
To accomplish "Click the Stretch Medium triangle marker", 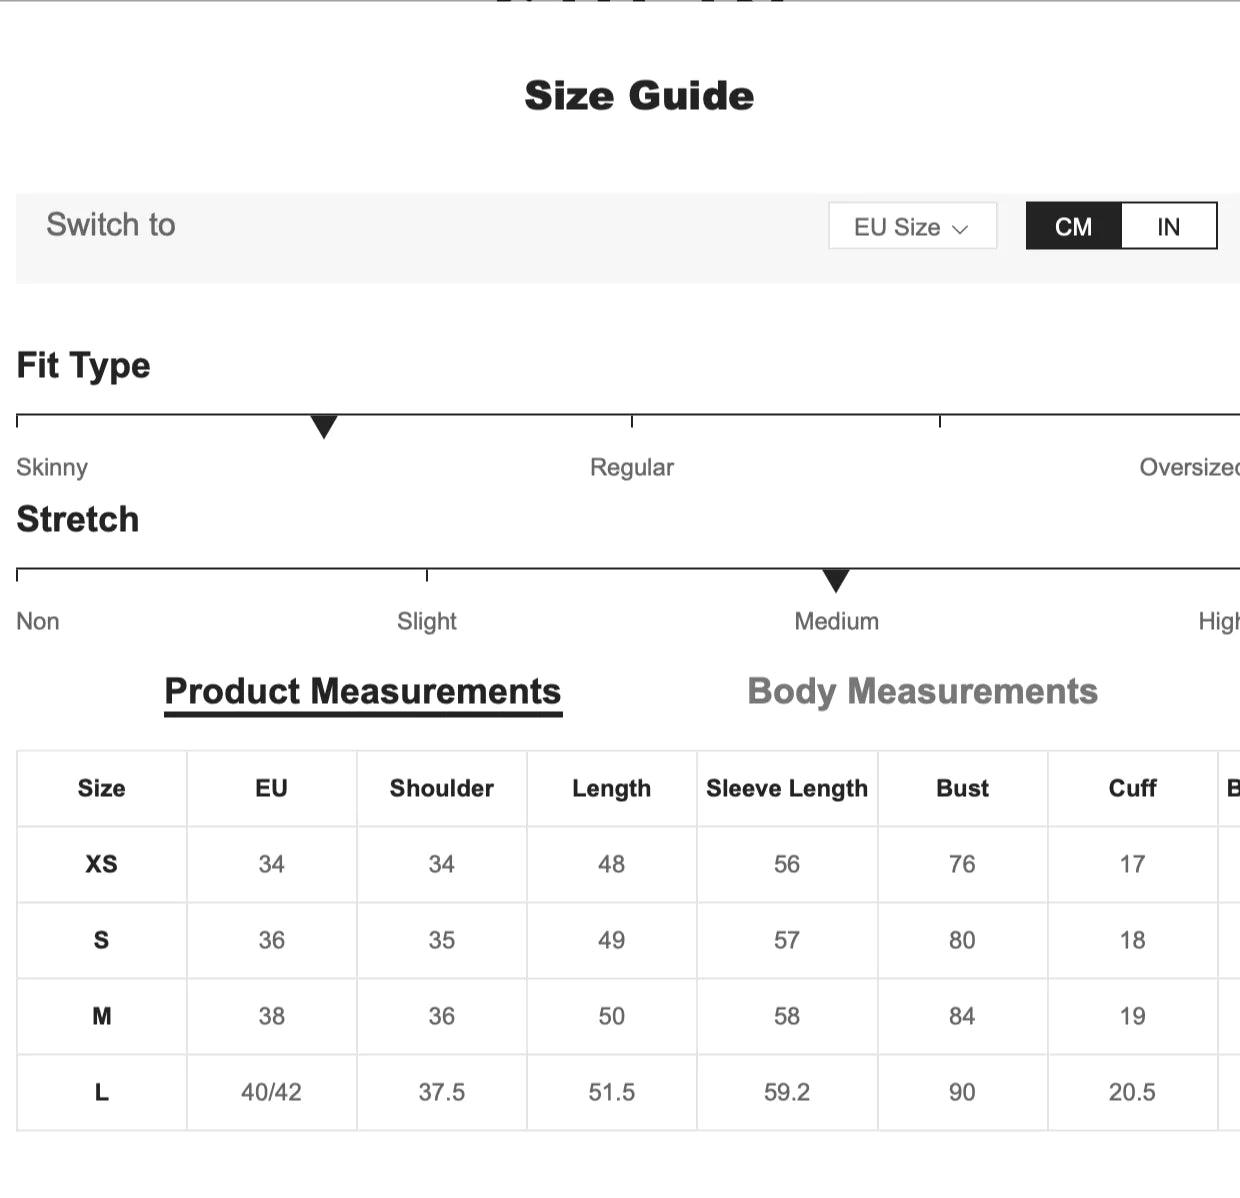I will [836, 580].
